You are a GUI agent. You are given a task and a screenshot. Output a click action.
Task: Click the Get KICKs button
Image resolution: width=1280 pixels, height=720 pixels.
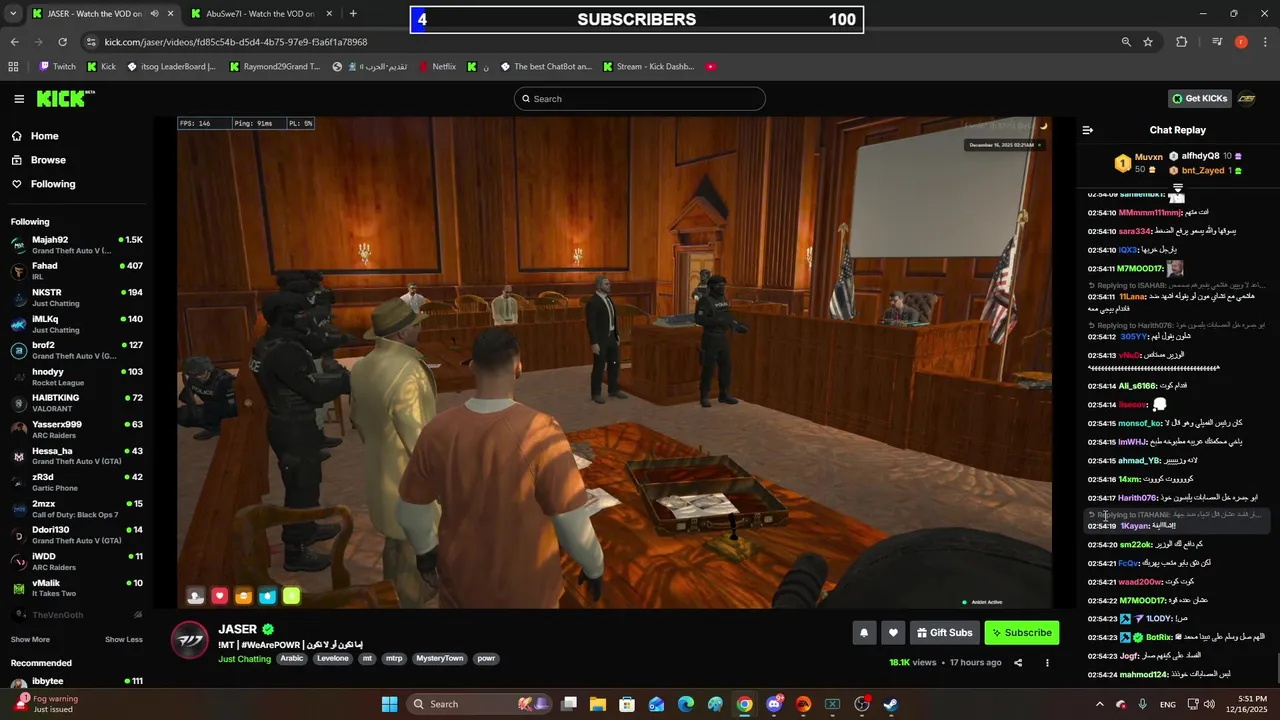pyautogui.click(x=1199, y=98)
